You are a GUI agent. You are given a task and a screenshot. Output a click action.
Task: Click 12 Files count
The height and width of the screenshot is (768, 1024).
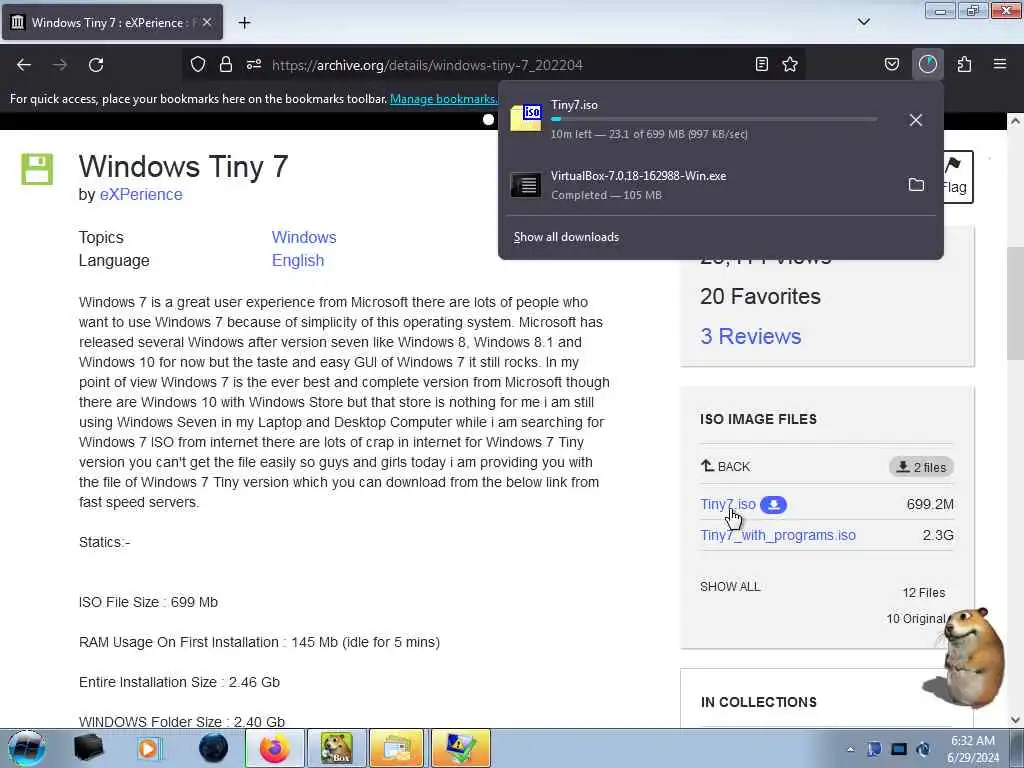(x=923, y=592)
